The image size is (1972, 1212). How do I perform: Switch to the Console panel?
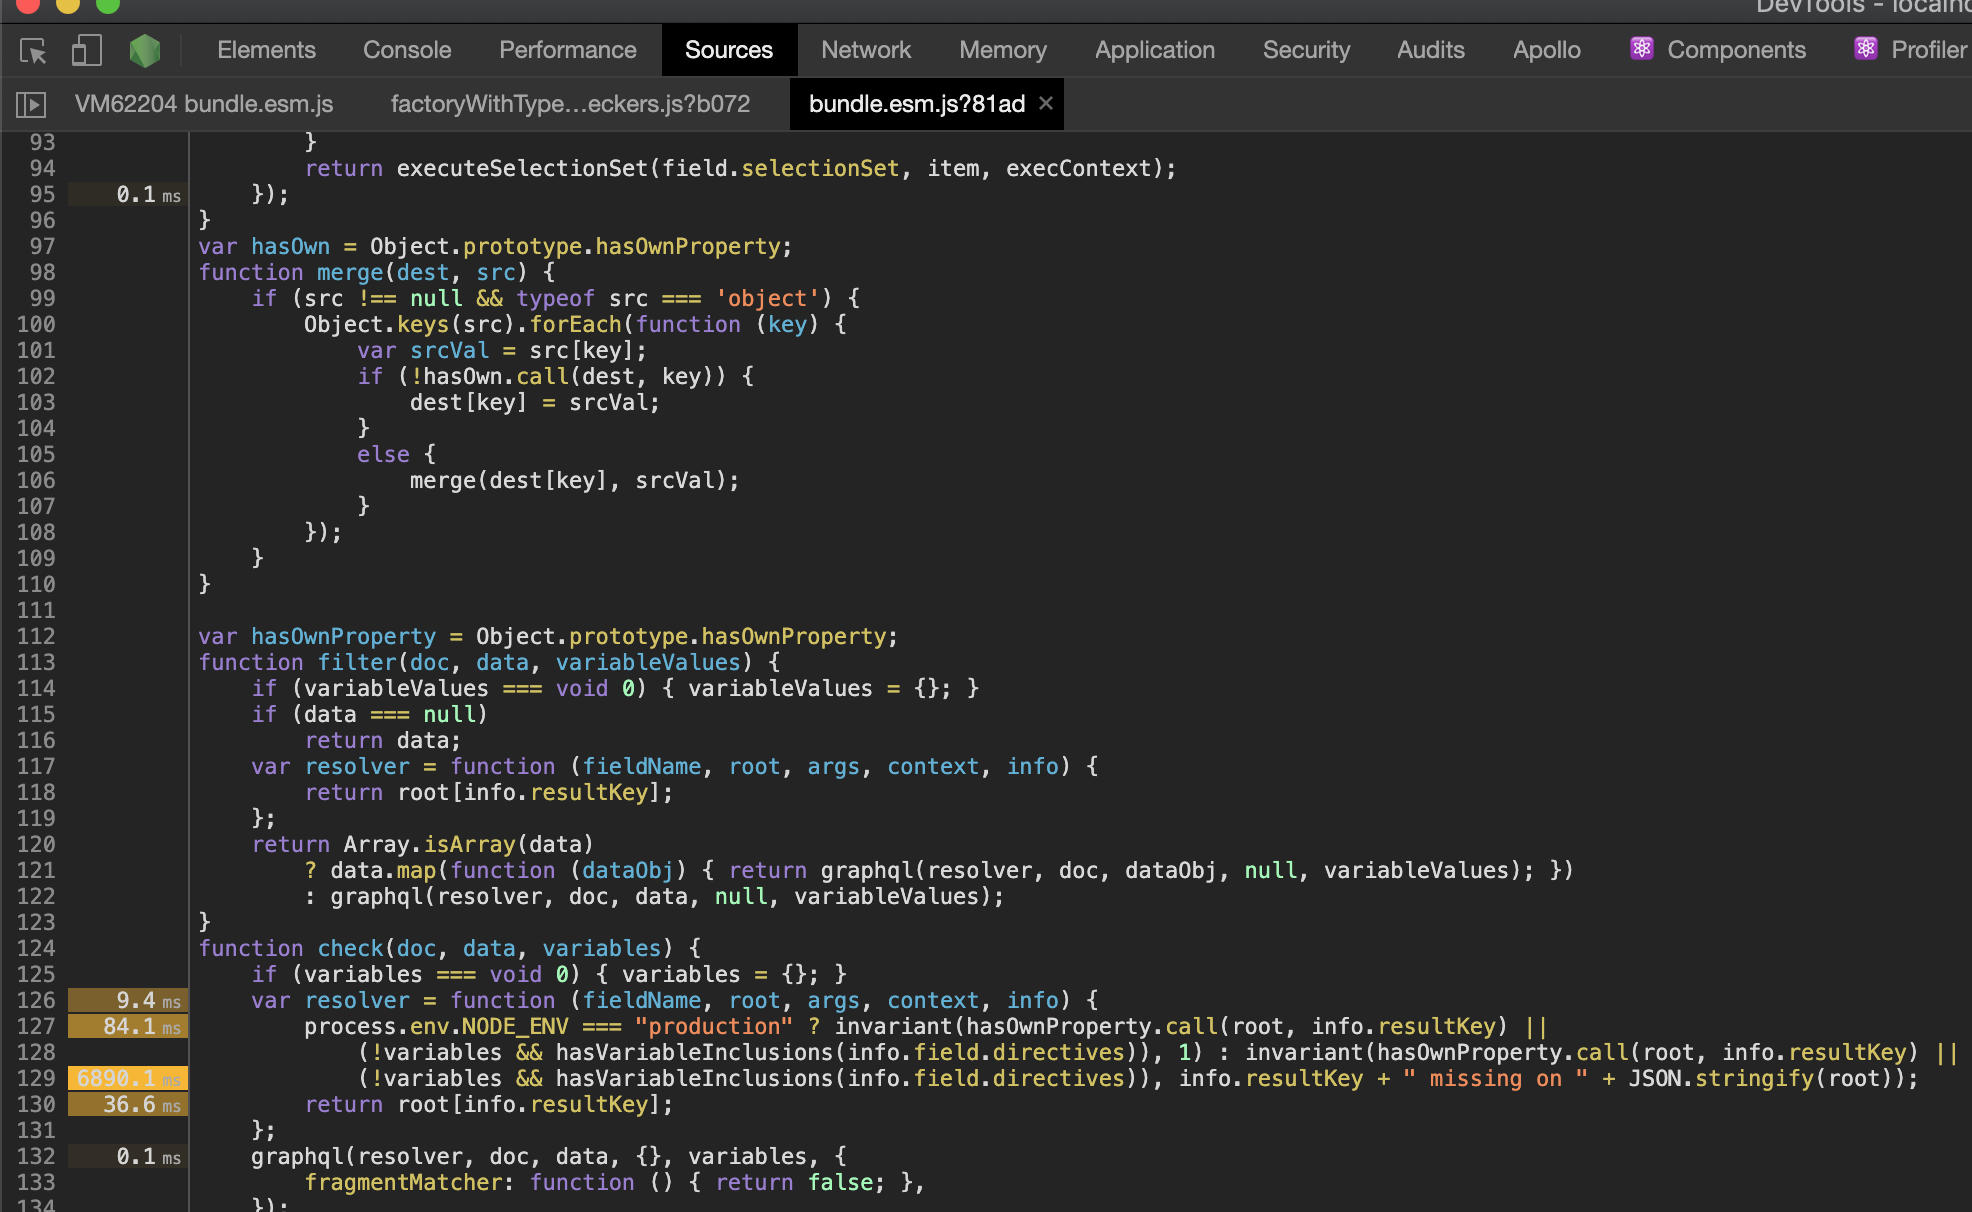tap(406, 49)
